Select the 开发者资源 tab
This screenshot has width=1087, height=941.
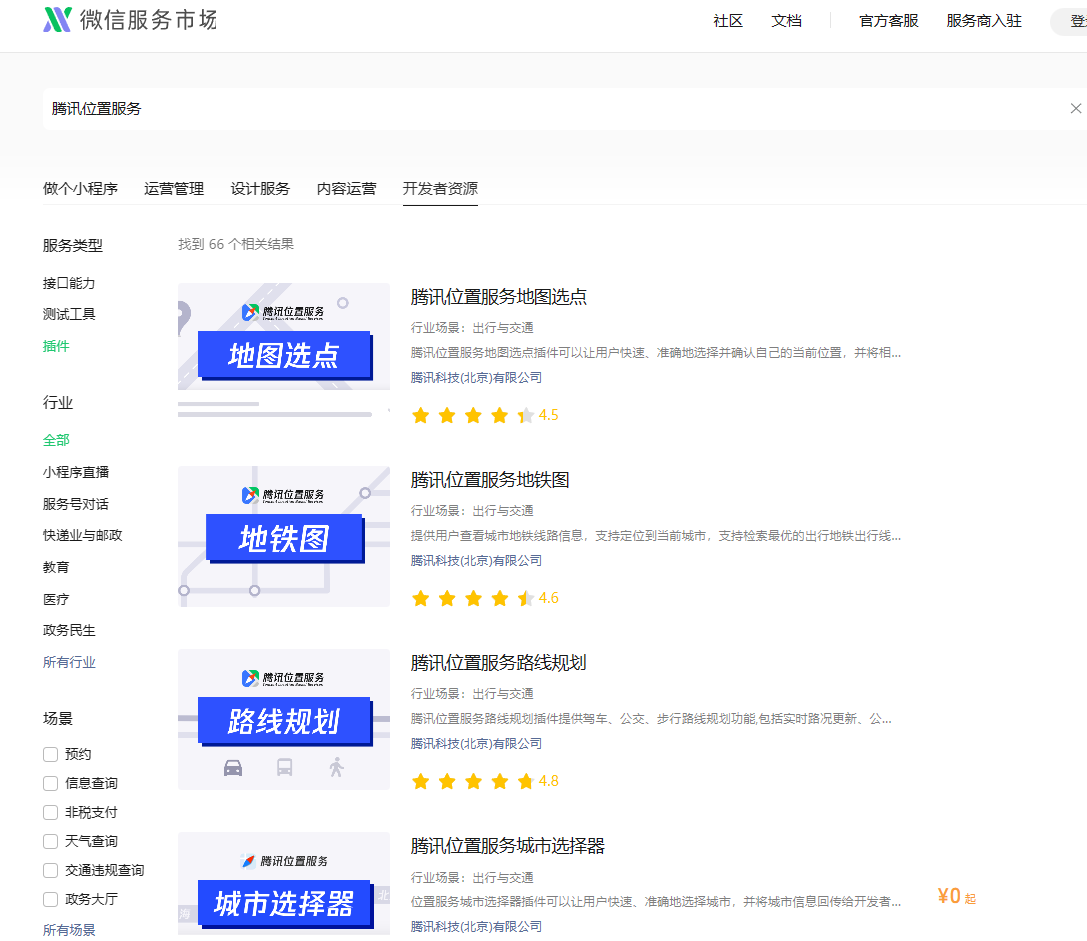coord(440,189)
